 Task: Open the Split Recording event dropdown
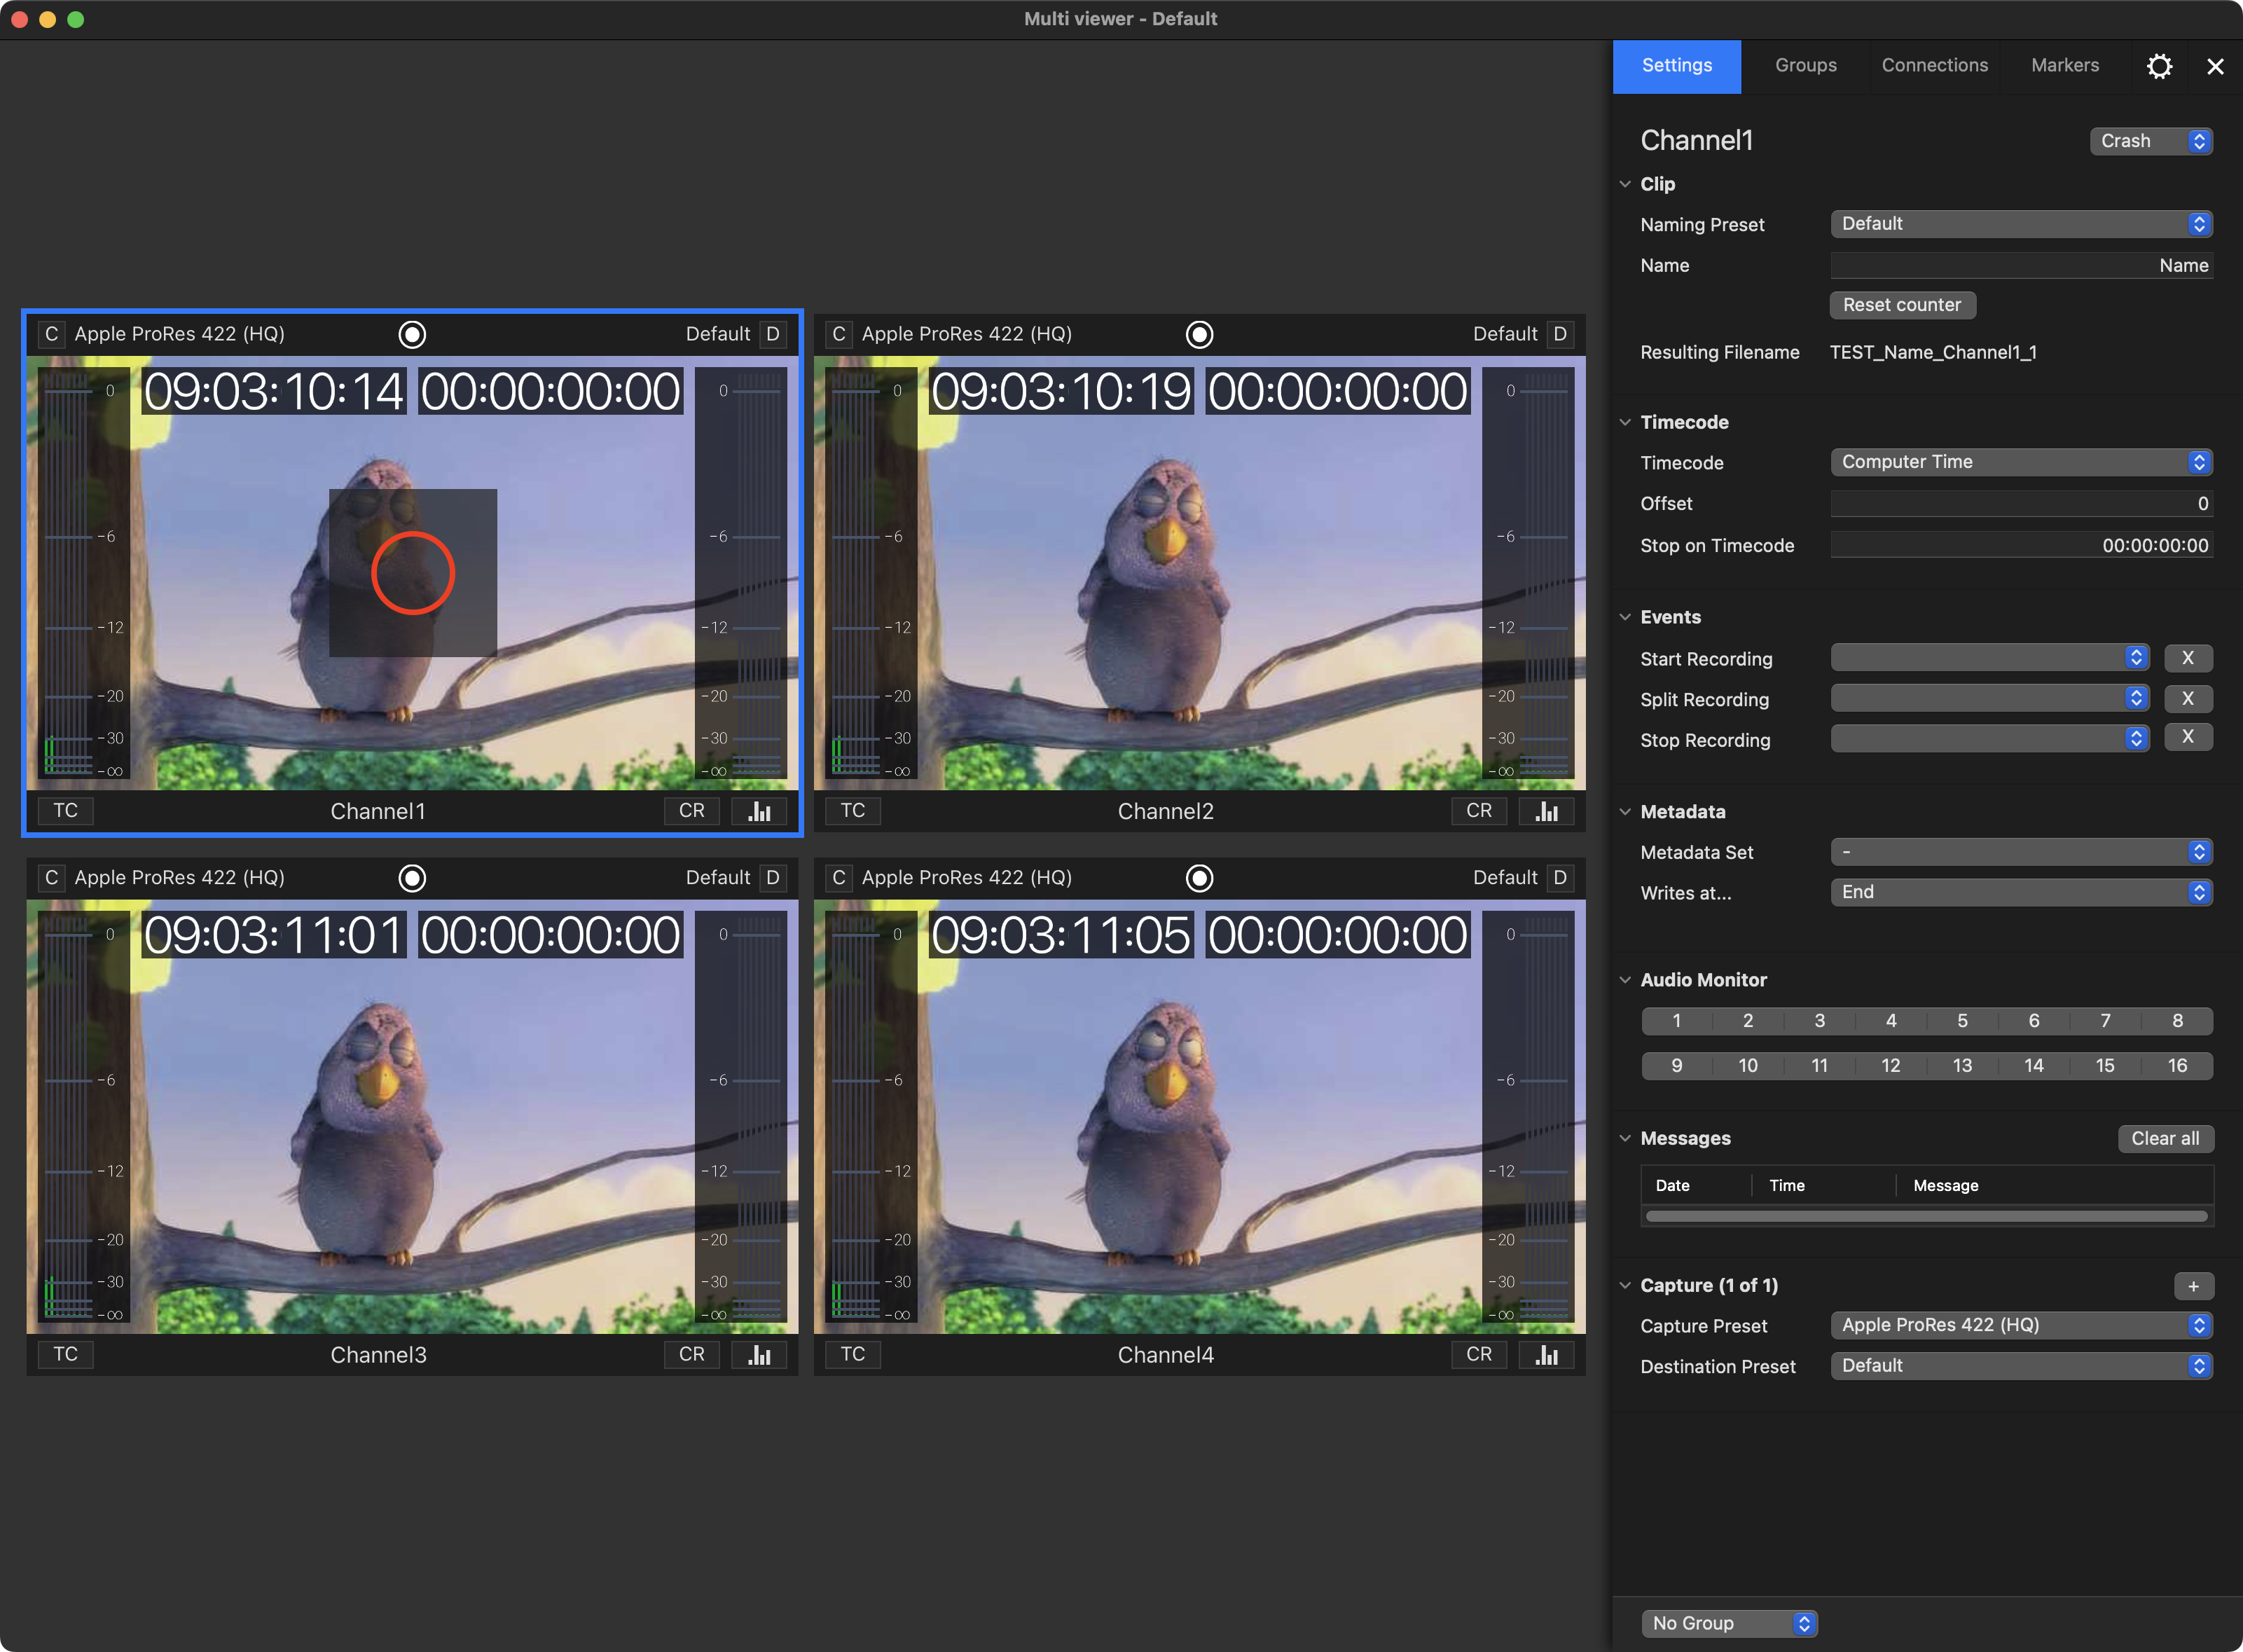(x=1990, y=699)
